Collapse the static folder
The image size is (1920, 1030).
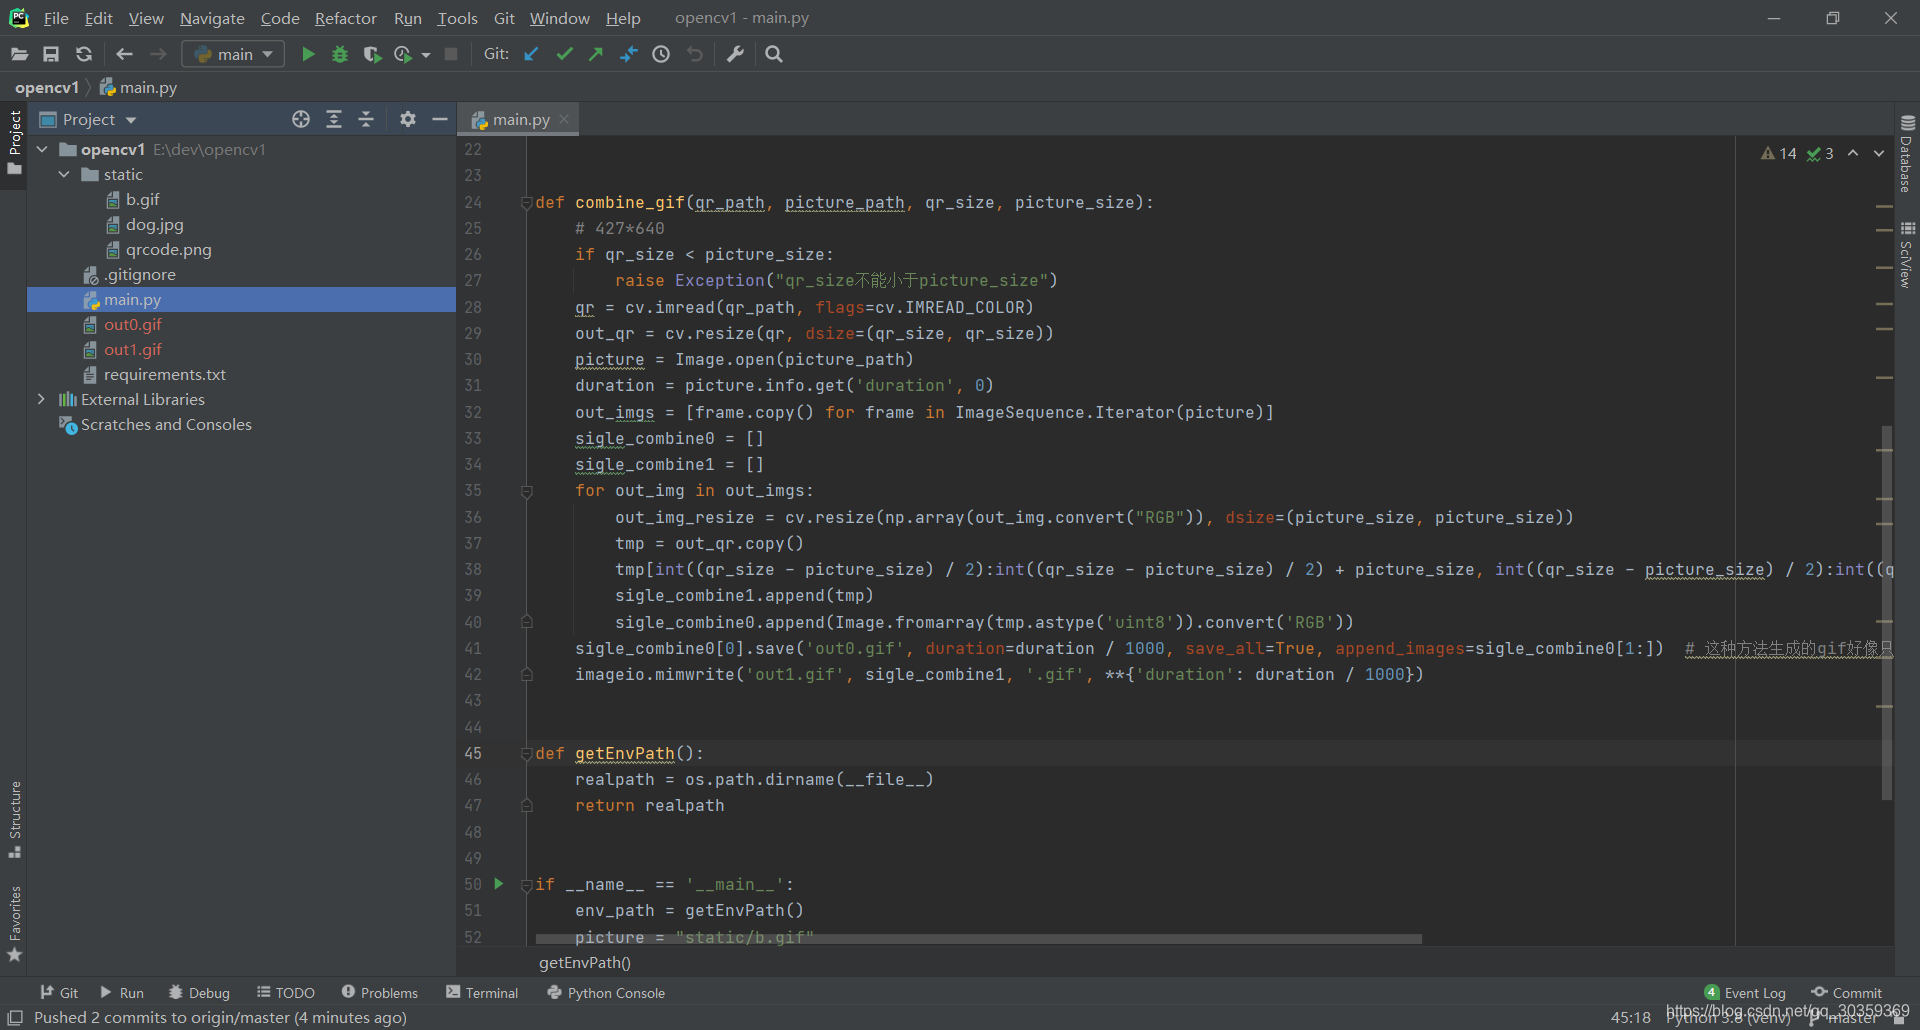coord(64,174)
